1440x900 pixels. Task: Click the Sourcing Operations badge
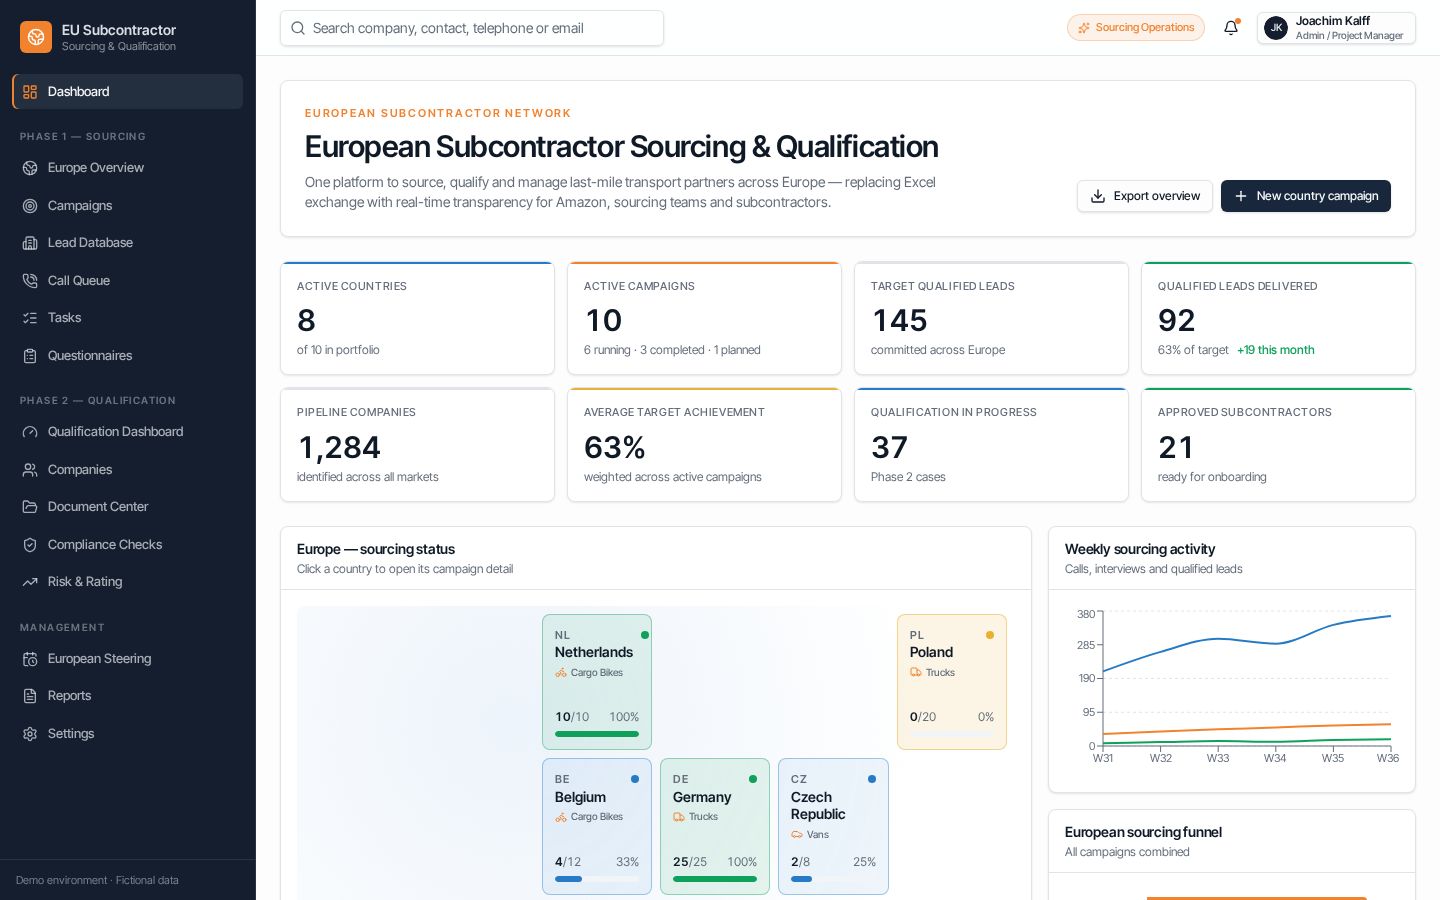pyautogui.click(x=1136, y=28)
